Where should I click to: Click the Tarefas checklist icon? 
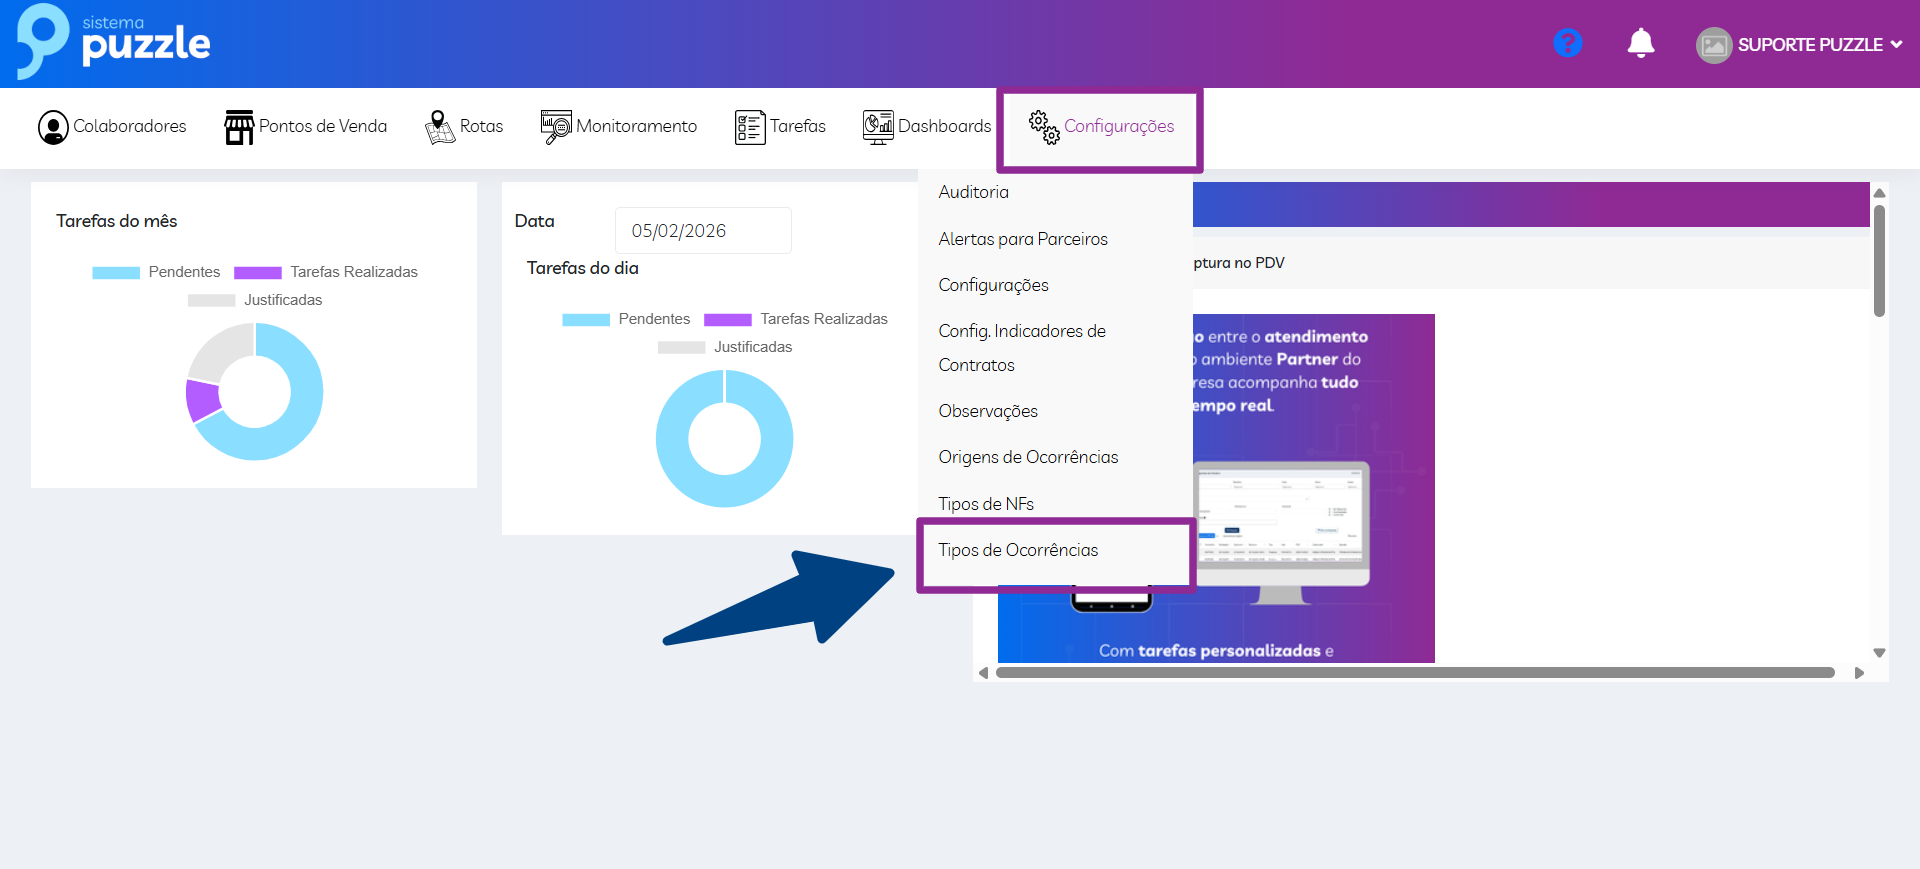pos(749,127)
